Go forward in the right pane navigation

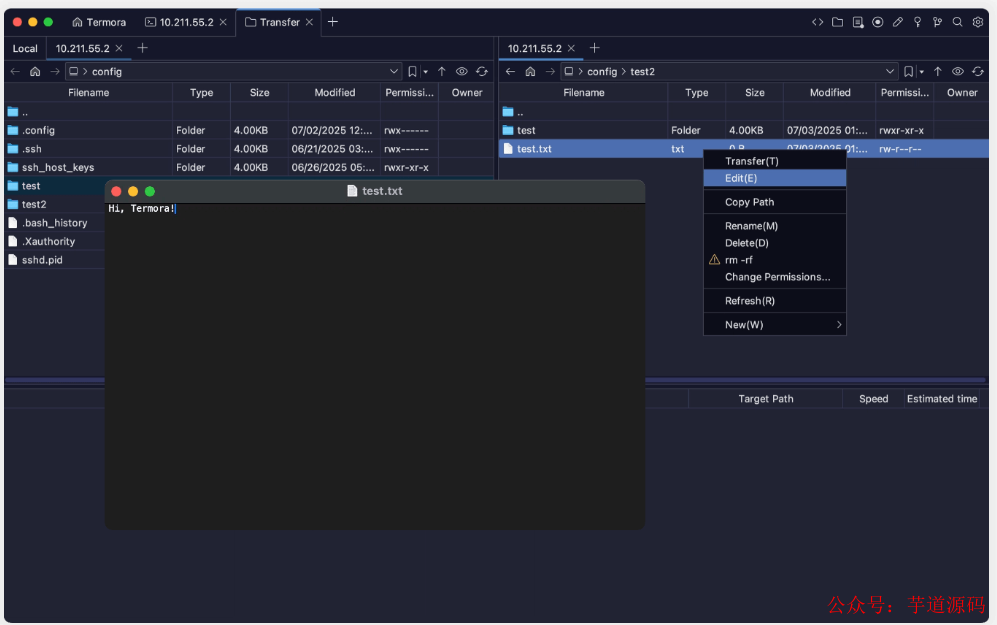(550, 72)
